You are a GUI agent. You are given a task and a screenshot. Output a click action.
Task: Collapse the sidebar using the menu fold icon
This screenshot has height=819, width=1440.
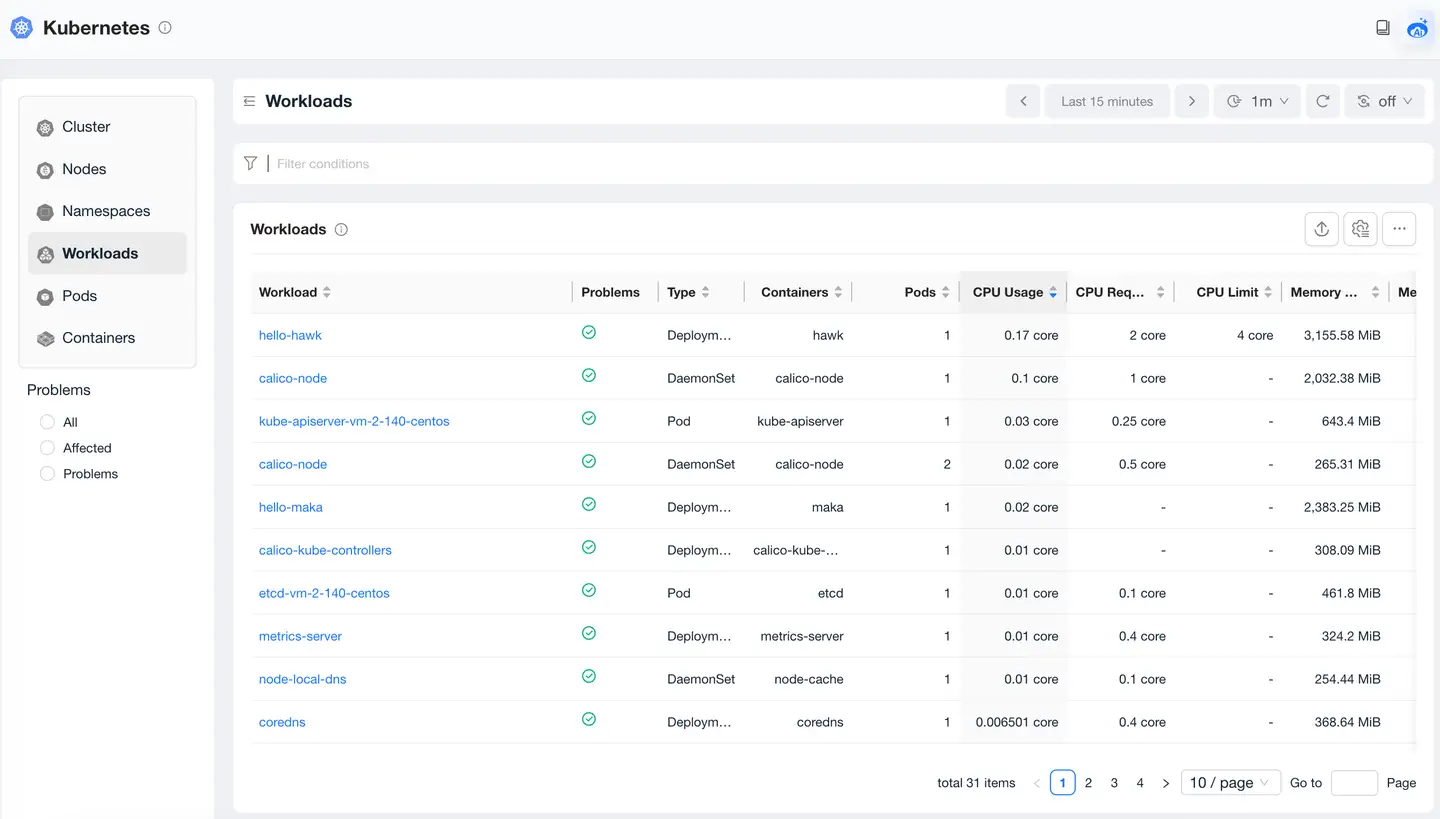(250, 101)
